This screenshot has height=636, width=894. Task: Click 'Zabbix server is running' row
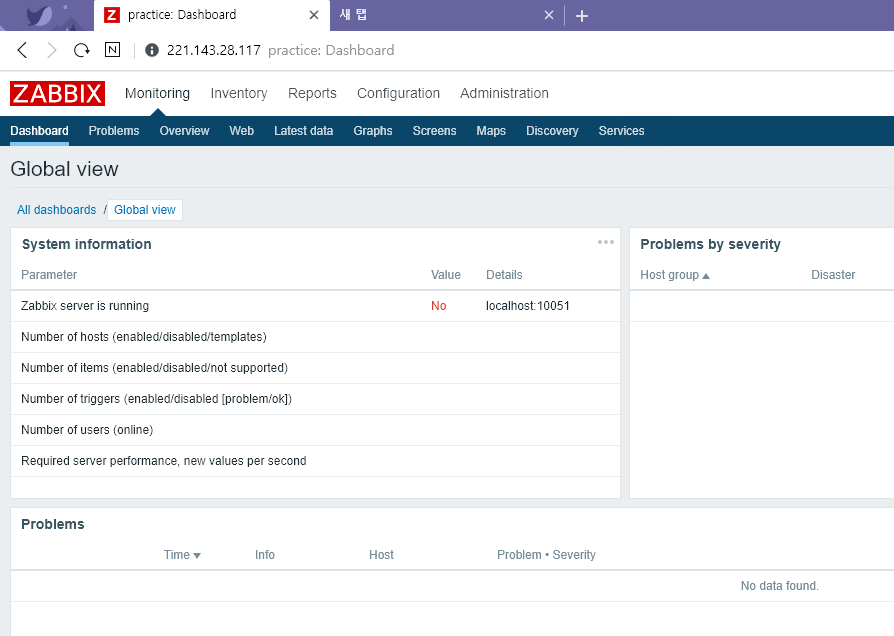315,306
